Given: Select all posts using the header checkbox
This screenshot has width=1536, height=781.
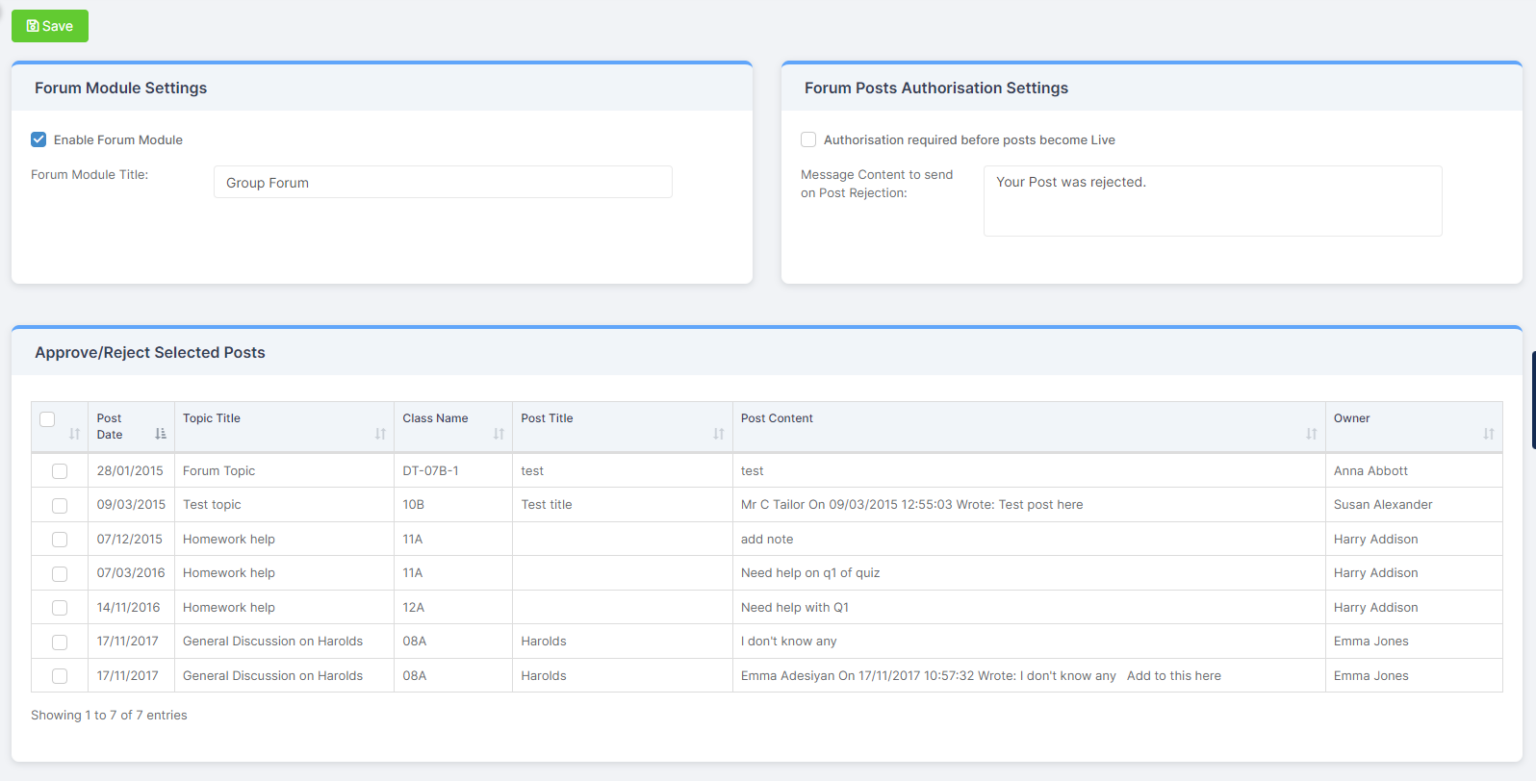Looking at the screenshot, I should (x=47, y=417).
